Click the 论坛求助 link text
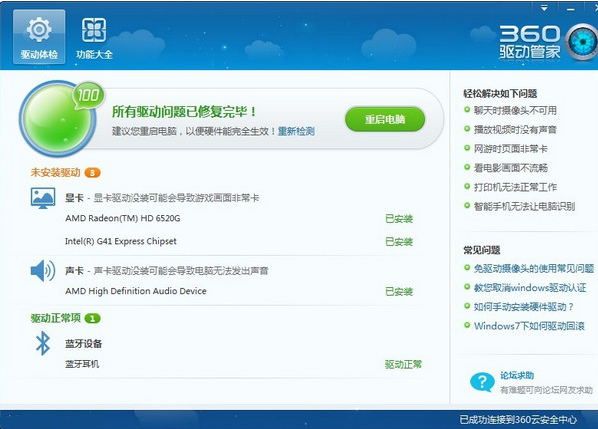Screen dimensions: 598x429 click(x=517, y=375)
